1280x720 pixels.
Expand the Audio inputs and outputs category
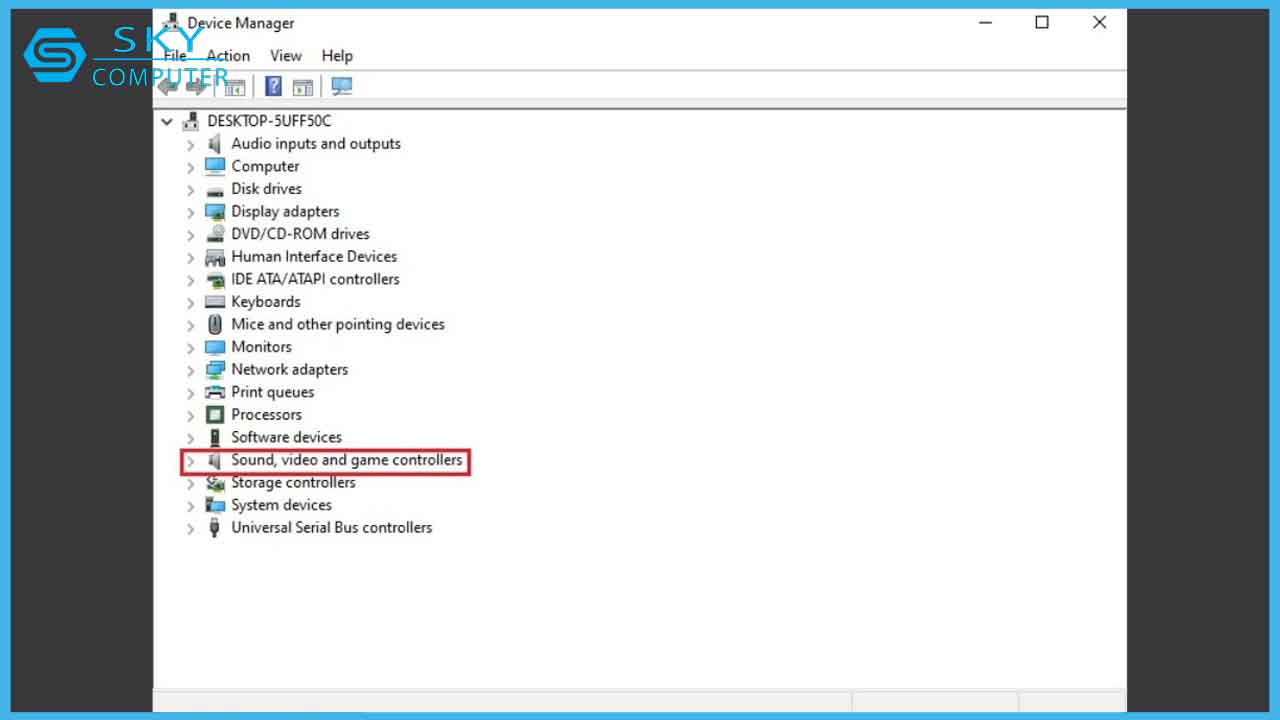190,144
